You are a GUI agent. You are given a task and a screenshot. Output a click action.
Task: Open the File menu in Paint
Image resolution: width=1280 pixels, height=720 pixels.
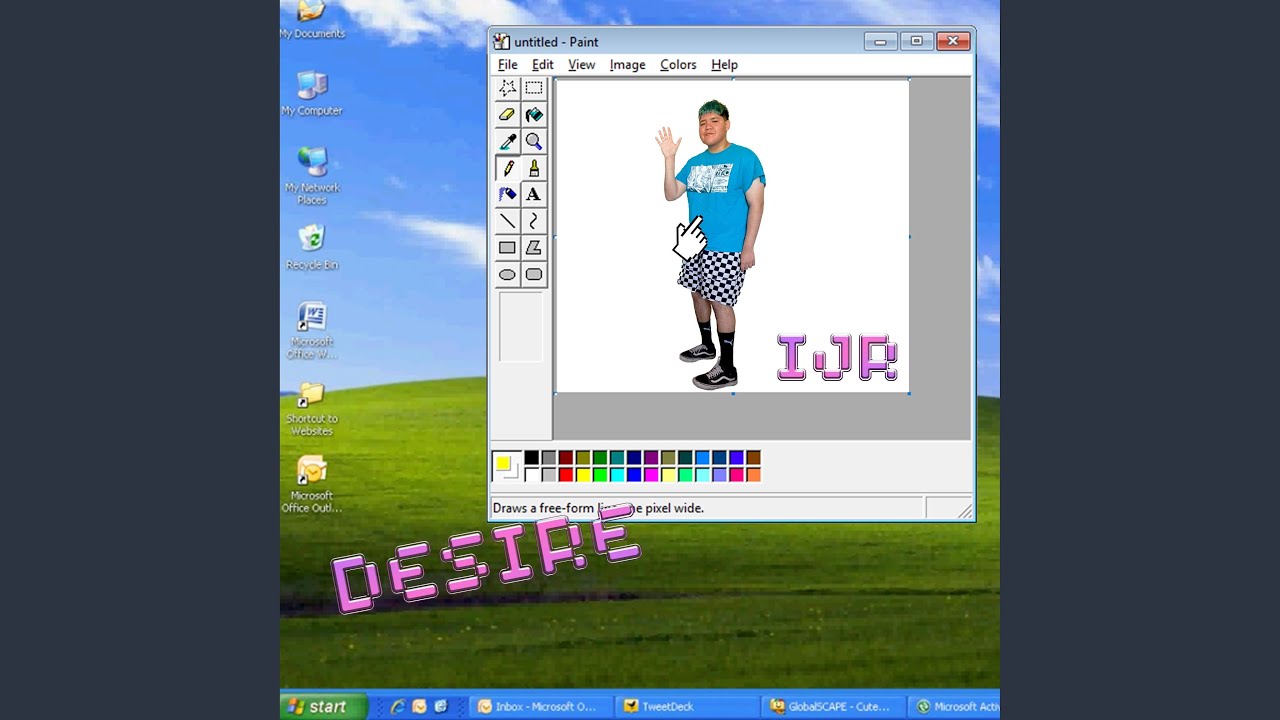[508, 65]
